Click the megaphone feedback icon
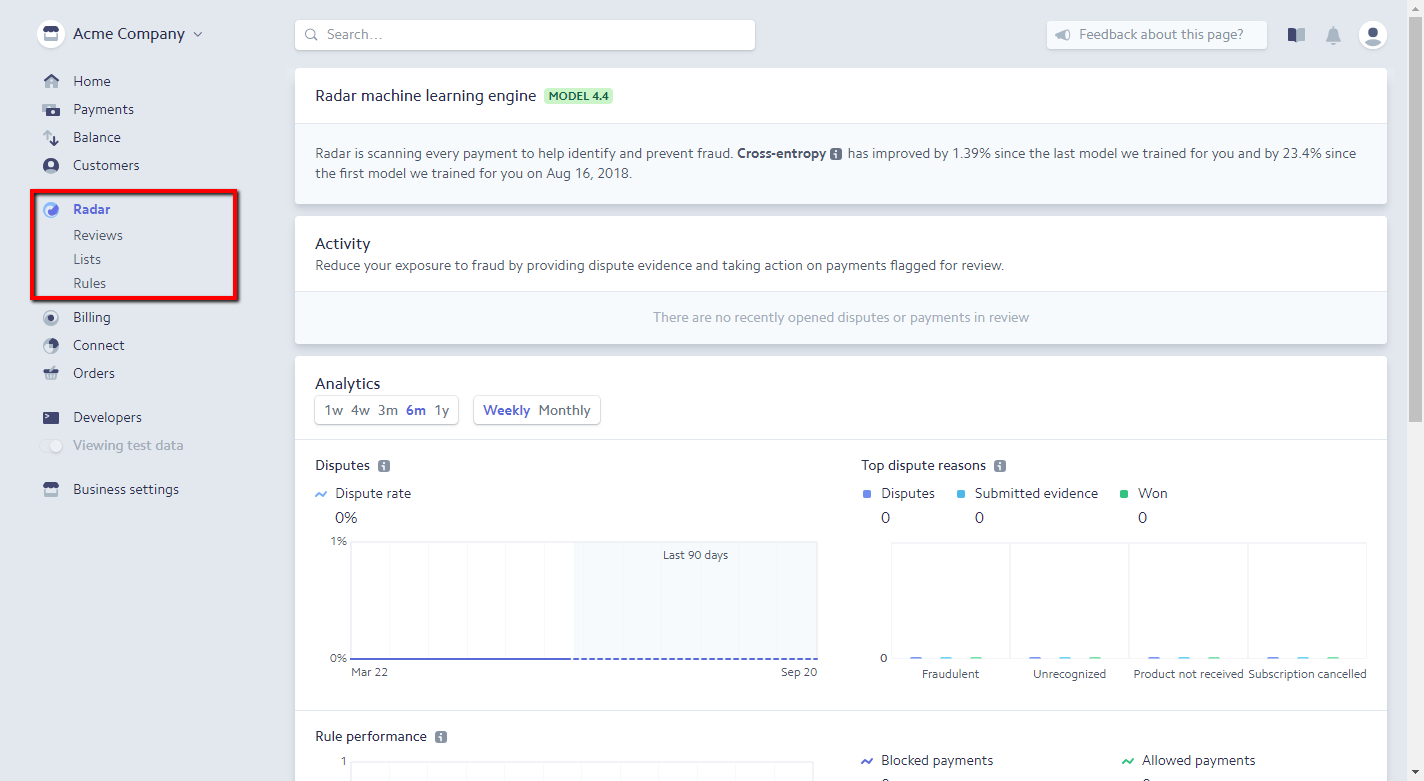Image resolution: width=1424 pixels, height=781 pixels. (1063, 34)
